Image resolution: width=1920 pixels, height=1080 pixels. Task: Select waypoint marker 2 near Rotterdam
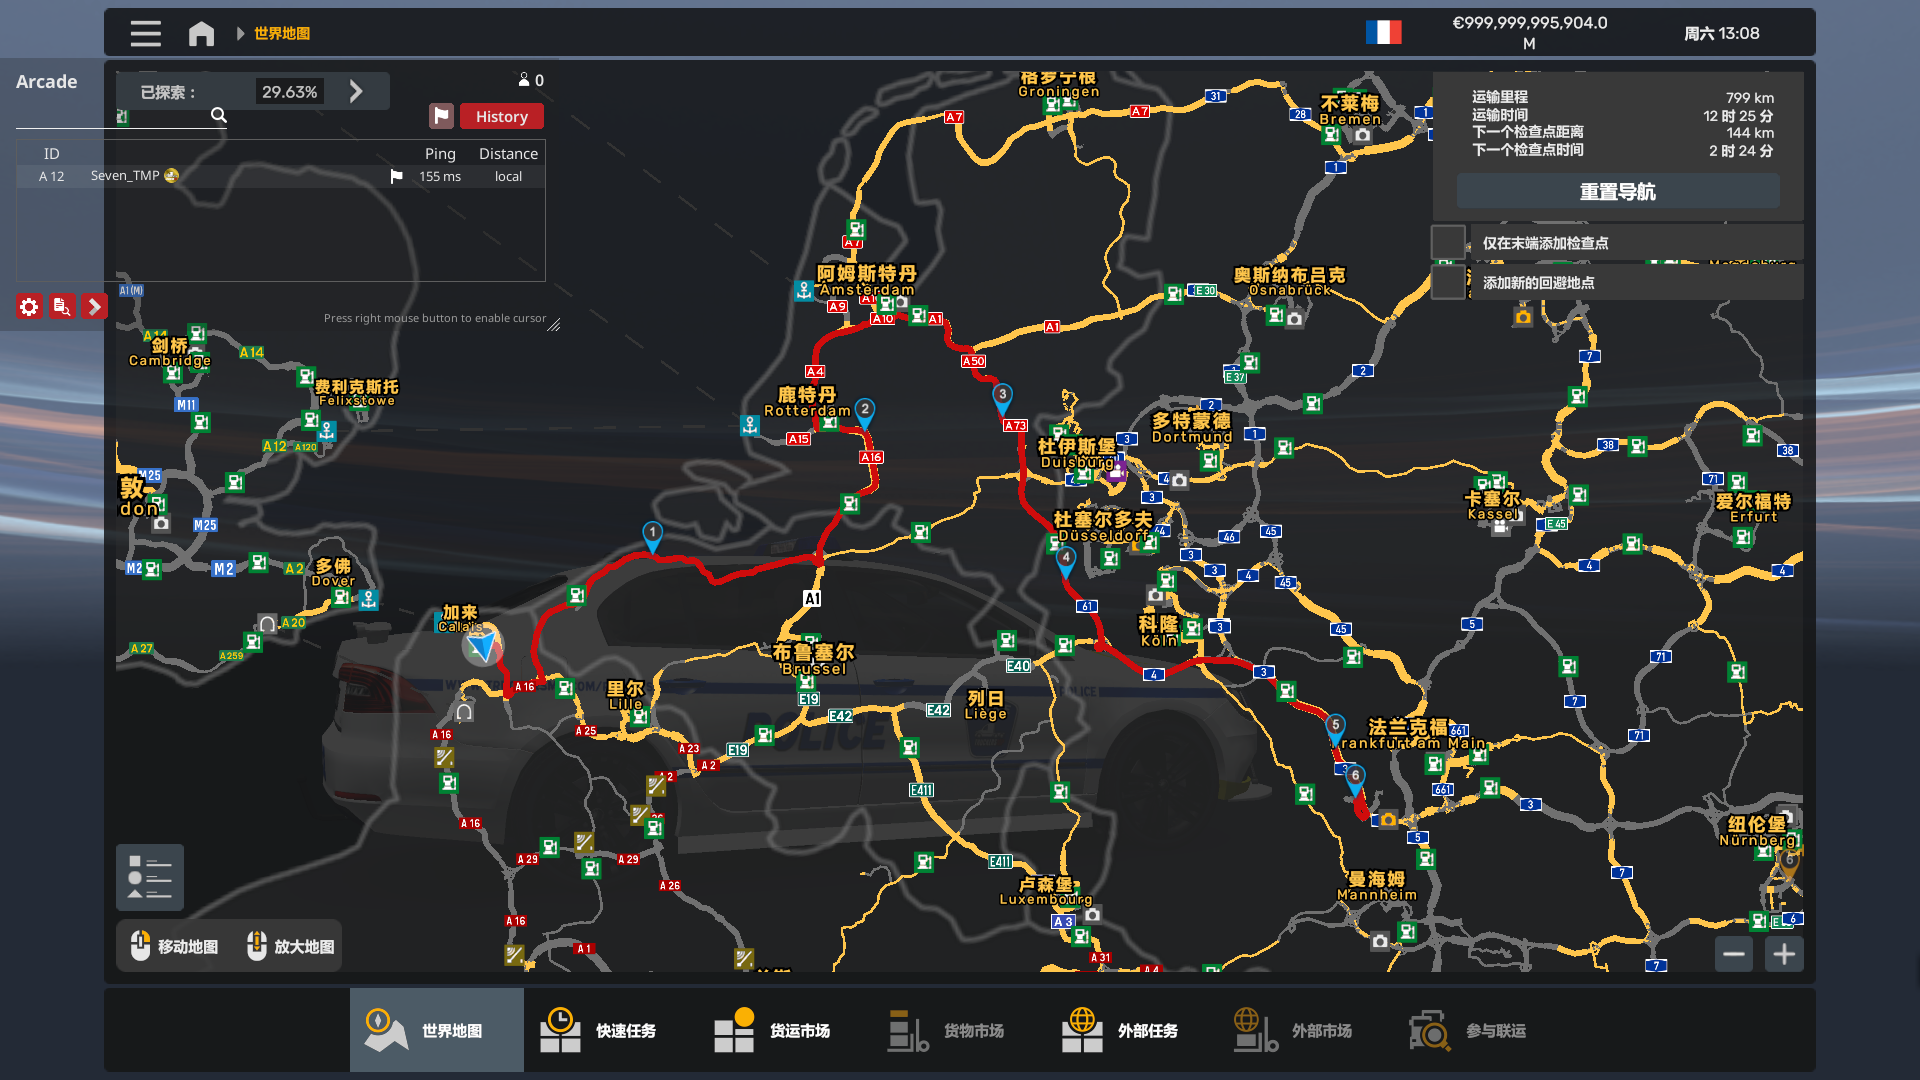(865, 412)
